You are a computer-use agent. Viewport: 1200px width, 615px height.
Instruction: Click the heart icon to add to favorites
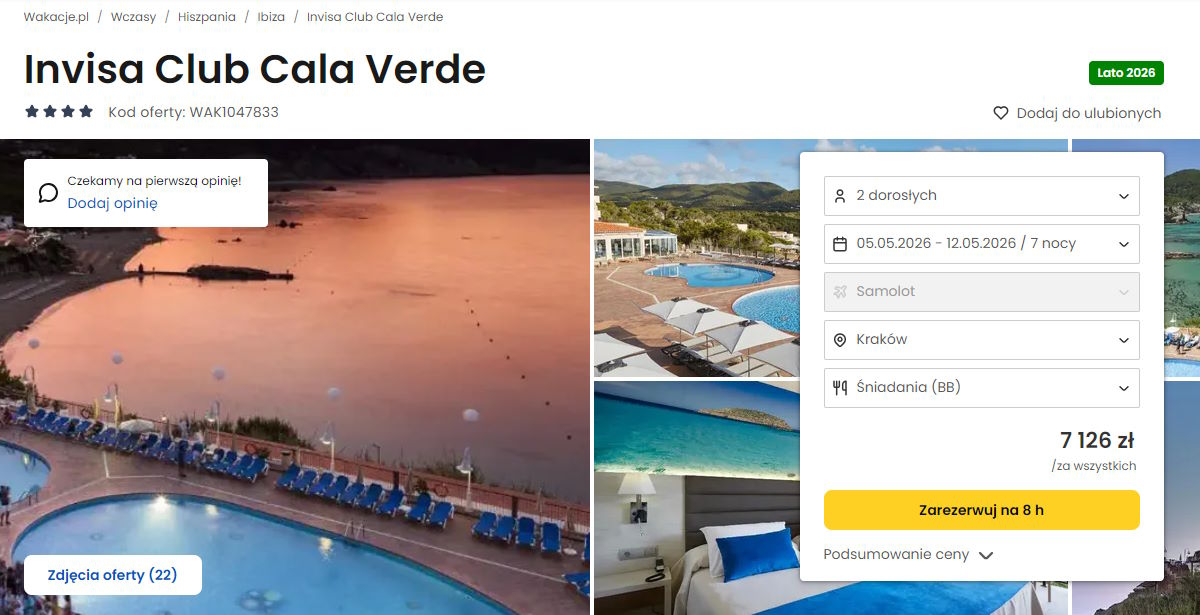tap(1000, 113)
